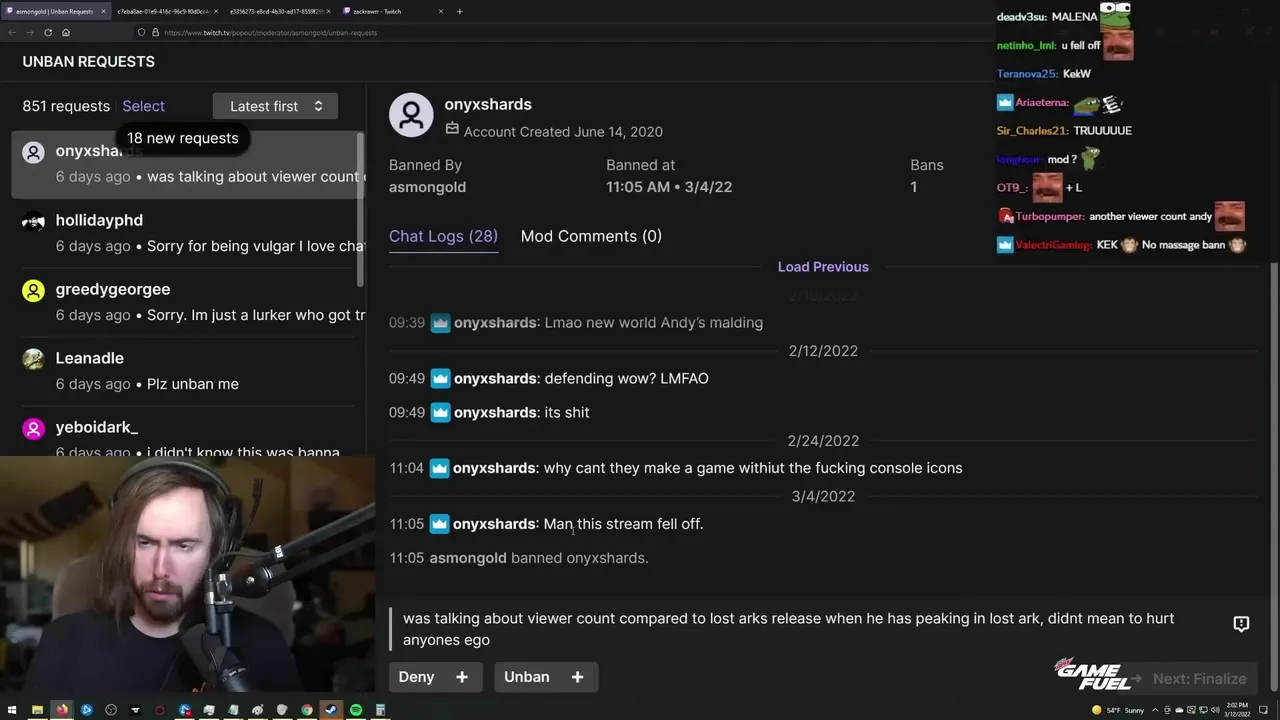The height and width of the screenshot is (720, 1280).
Task: Open the hollidayphd unban request
Action: (x=183, y=233)
